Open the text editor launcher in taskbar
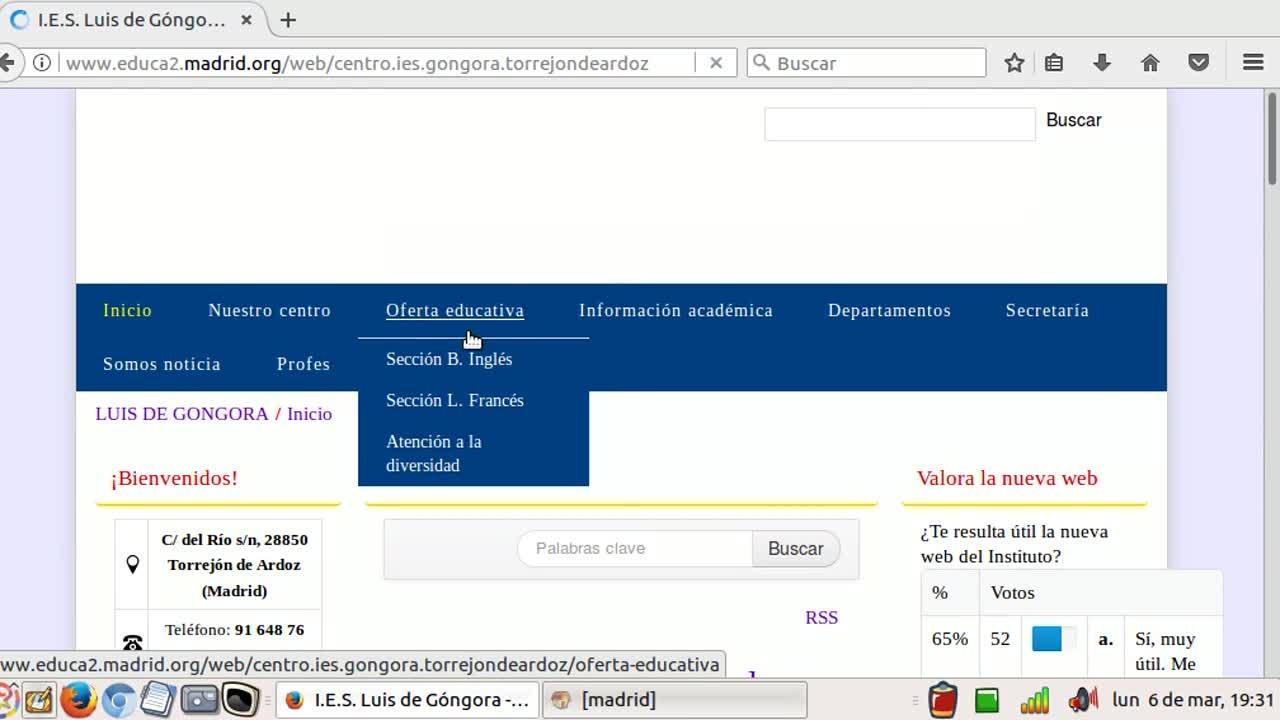Viewport: 1280px width, 720px height. 158,700
